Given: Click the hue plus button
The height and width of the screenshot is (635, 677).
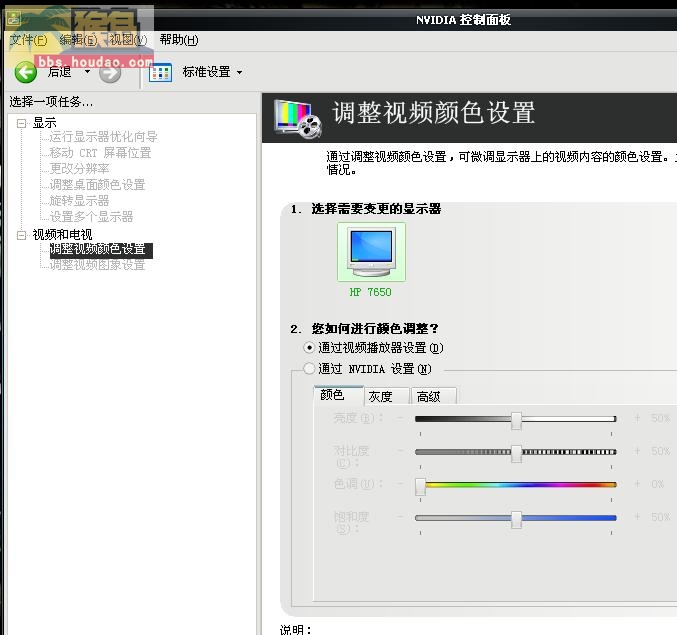Looking at the screenshot, I should point(637,484).
